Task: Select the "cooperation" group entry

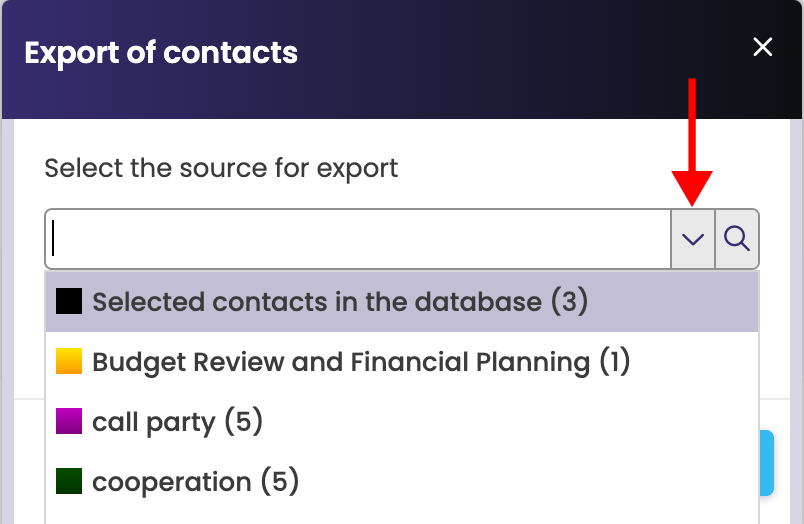Action: pyautogui.click(x=171, y=482)
